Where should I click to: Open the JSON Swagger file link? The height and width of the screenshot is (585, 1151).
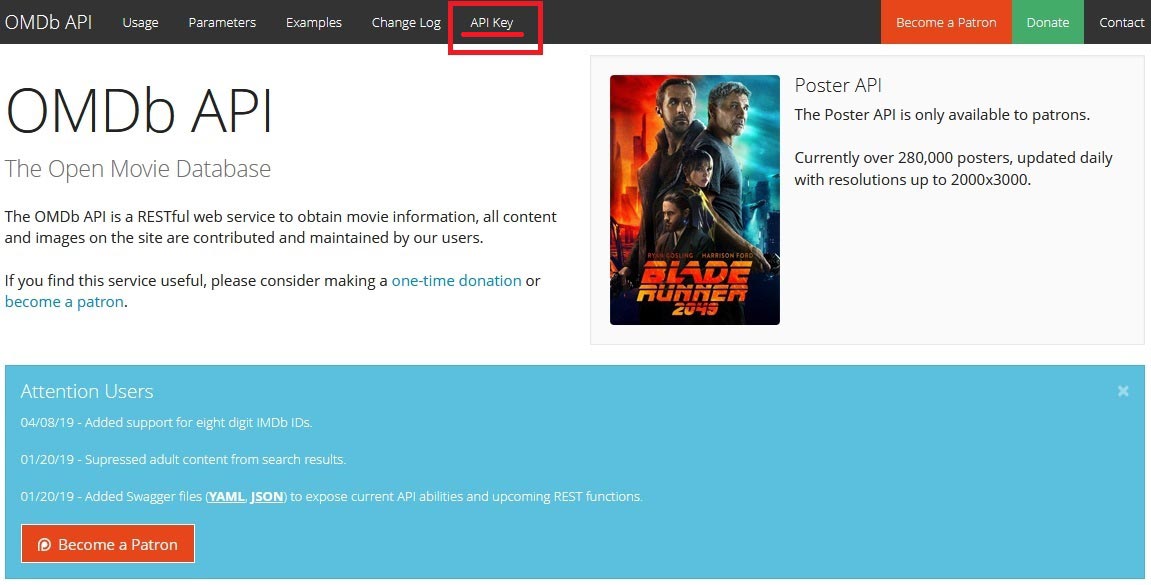[266, 496]
